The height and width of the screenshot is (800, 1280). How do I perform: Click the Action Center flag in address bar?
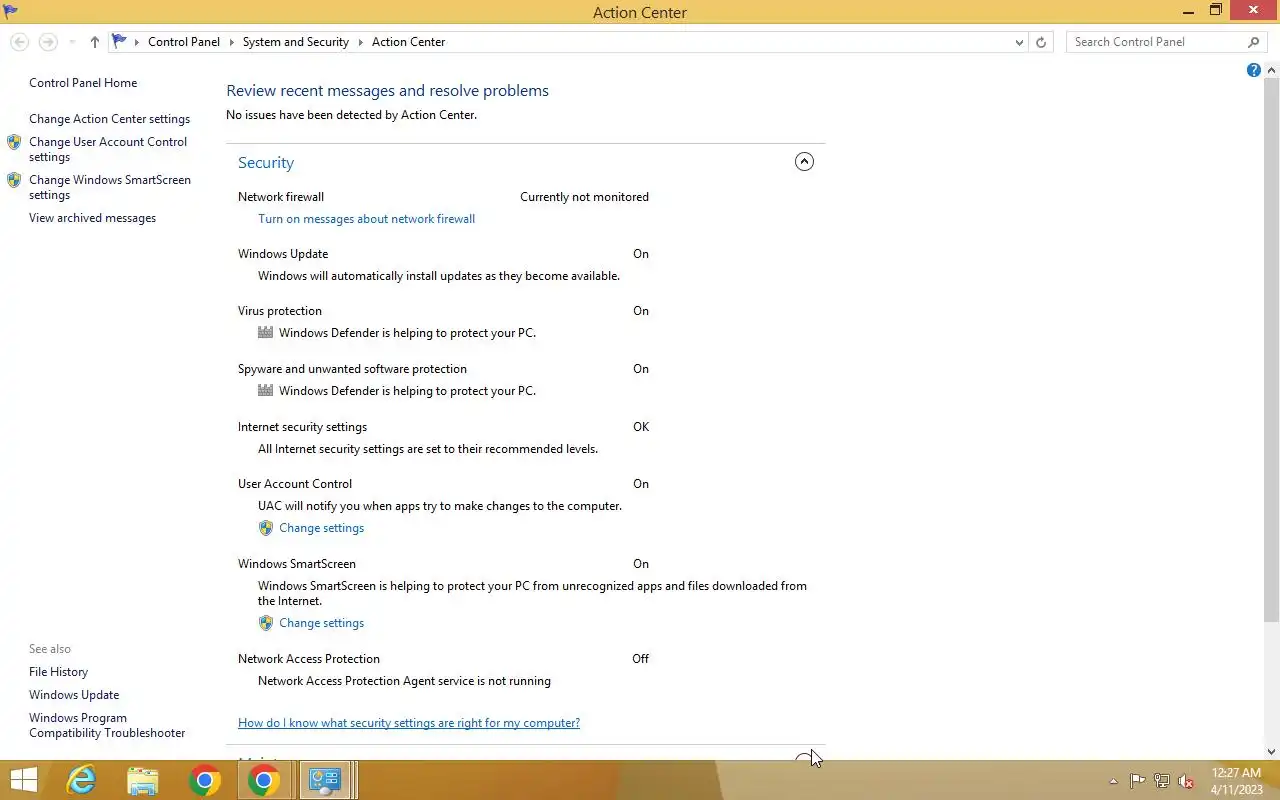click(x=120, y=41)
